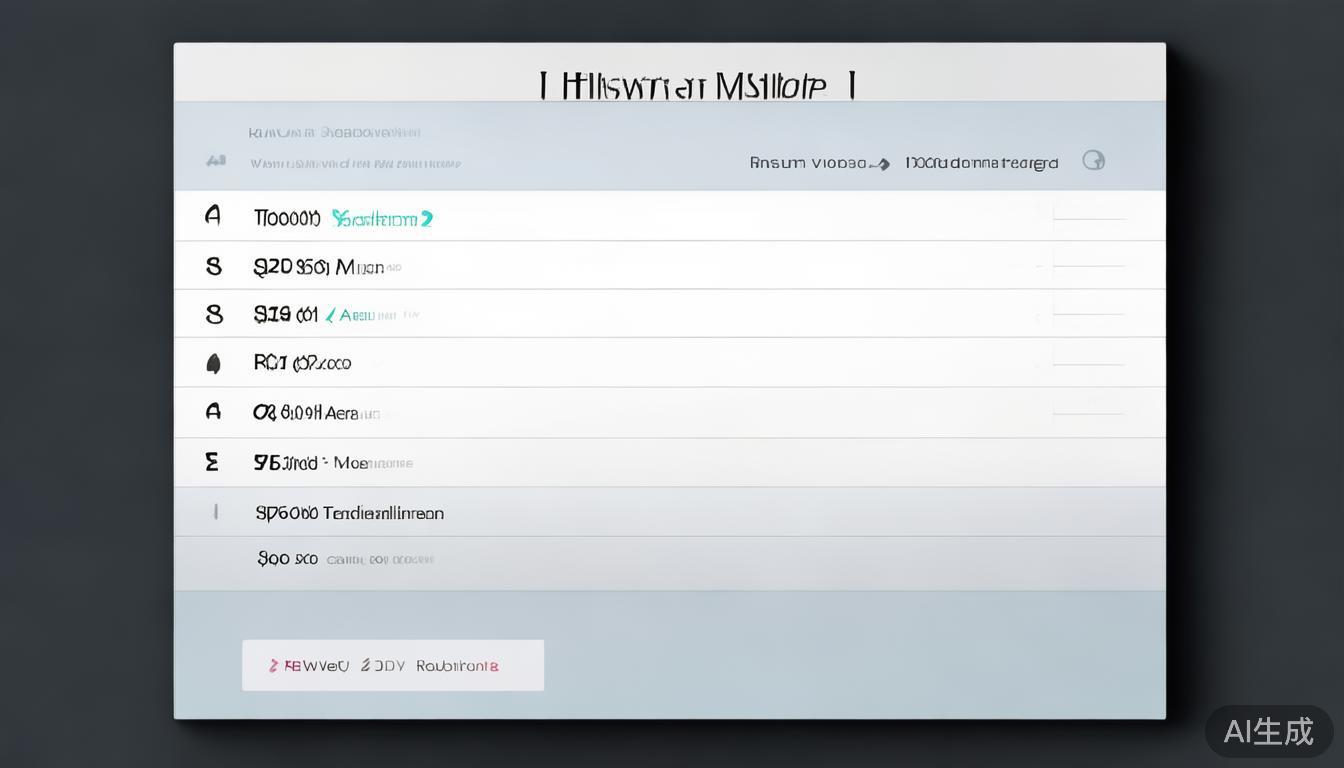Click the A icon beside the Tooooo row
This screenshot has height=768, width=1344.
click(x=212, y=216)
